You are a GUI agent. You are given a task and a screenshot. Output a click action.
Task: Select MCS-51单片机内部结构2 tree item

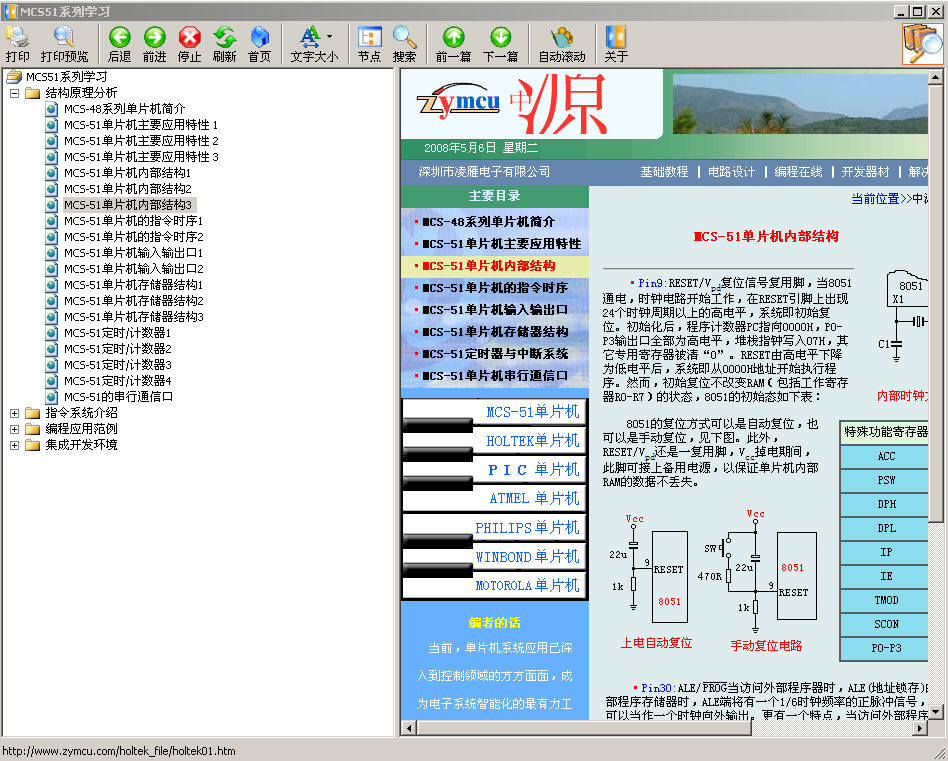(128, 189)
